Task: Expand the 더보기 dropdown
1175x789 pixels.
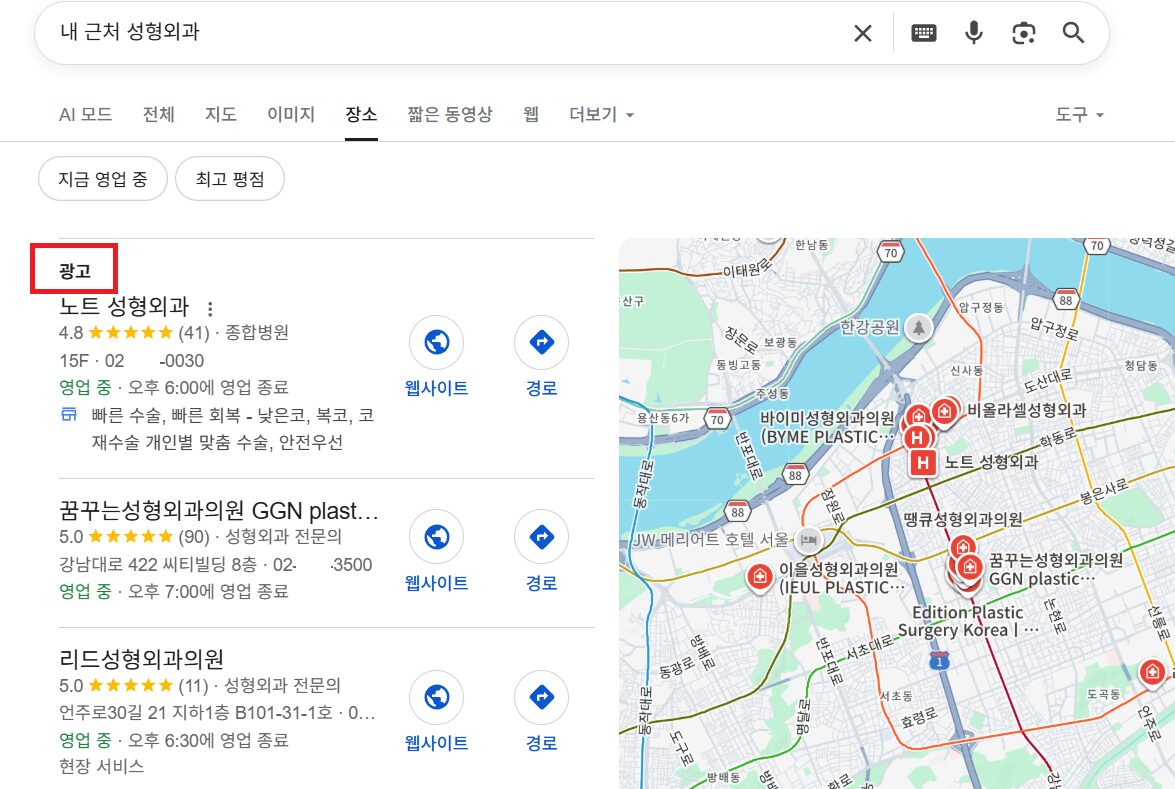Action: [x=601, y=115]
